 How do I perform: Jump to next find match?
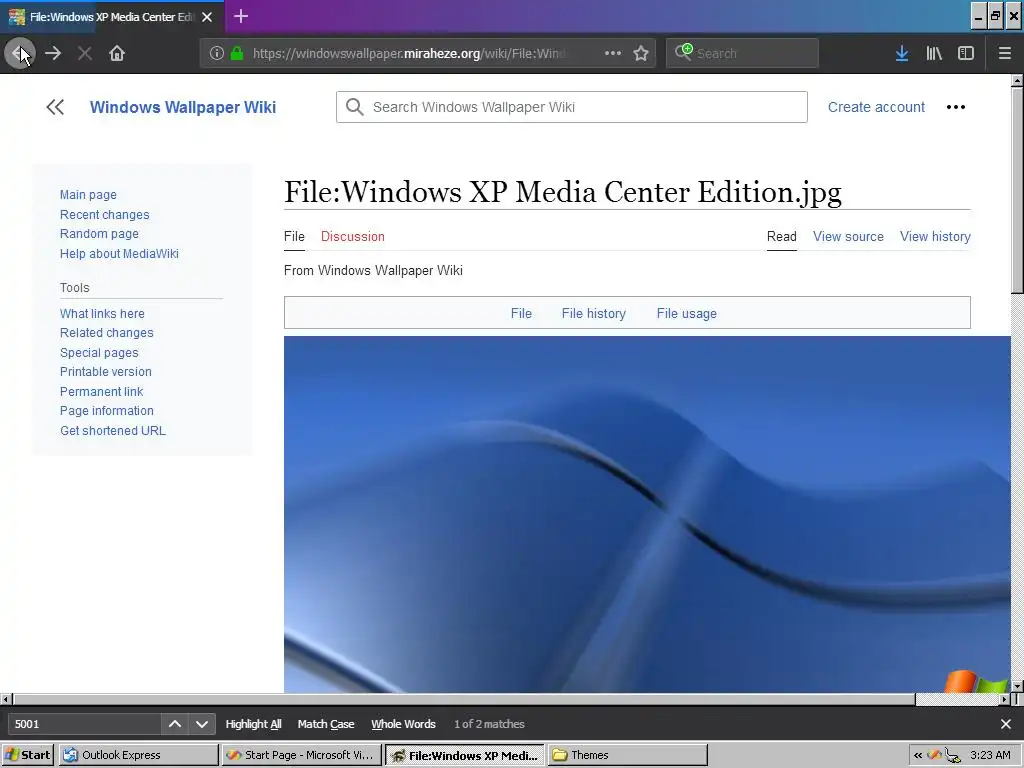point(202,724)
